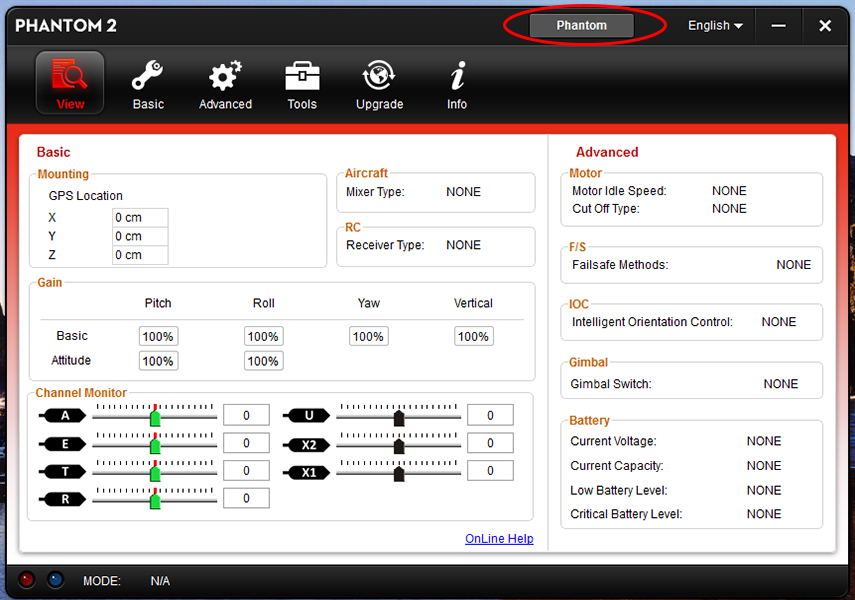The width and height of the screenshot is (855, 600).
Task: Select the Attitude Roll gain value
Action: click(263, 361)
